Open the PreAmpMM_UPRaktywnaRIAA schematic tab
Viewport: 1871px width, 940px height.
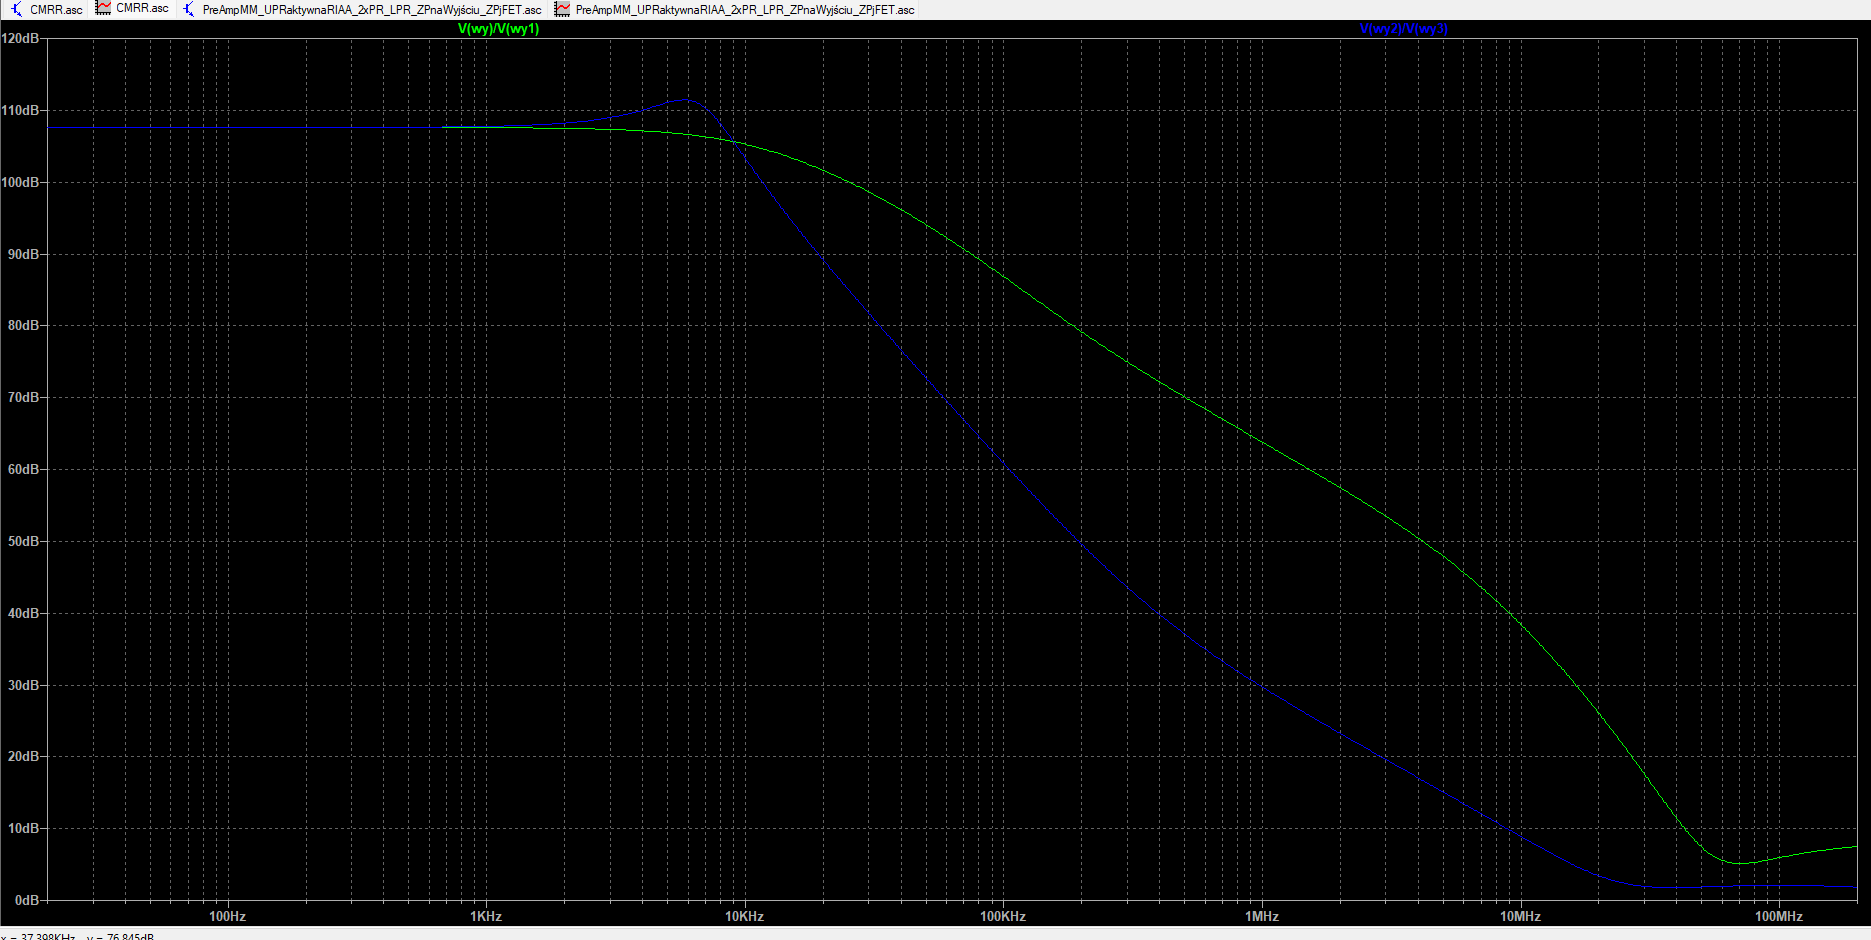coord(362,9)
